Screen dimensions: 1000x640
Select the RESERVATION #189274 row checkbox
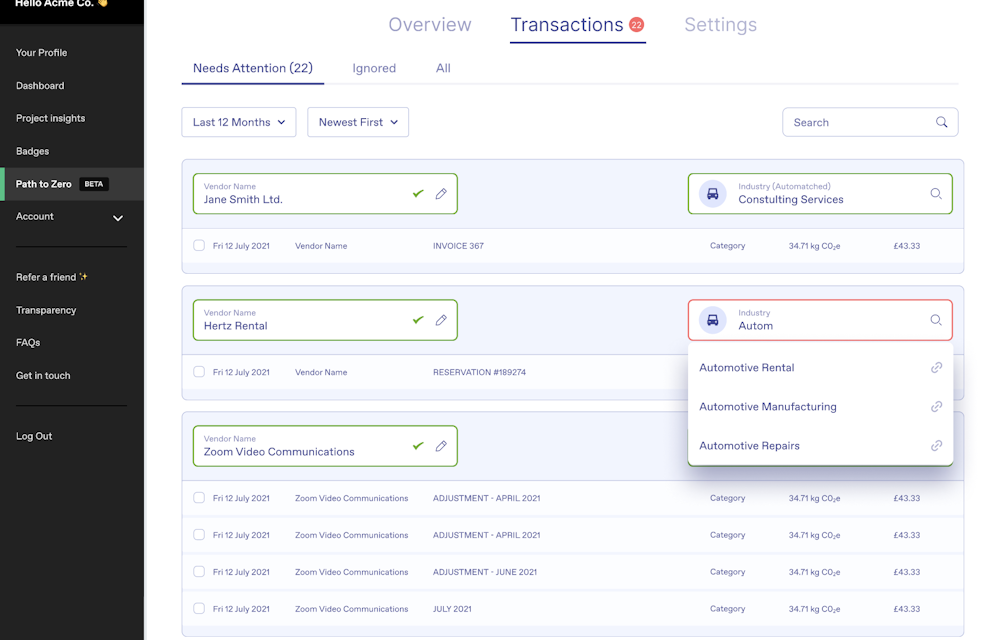199,372
